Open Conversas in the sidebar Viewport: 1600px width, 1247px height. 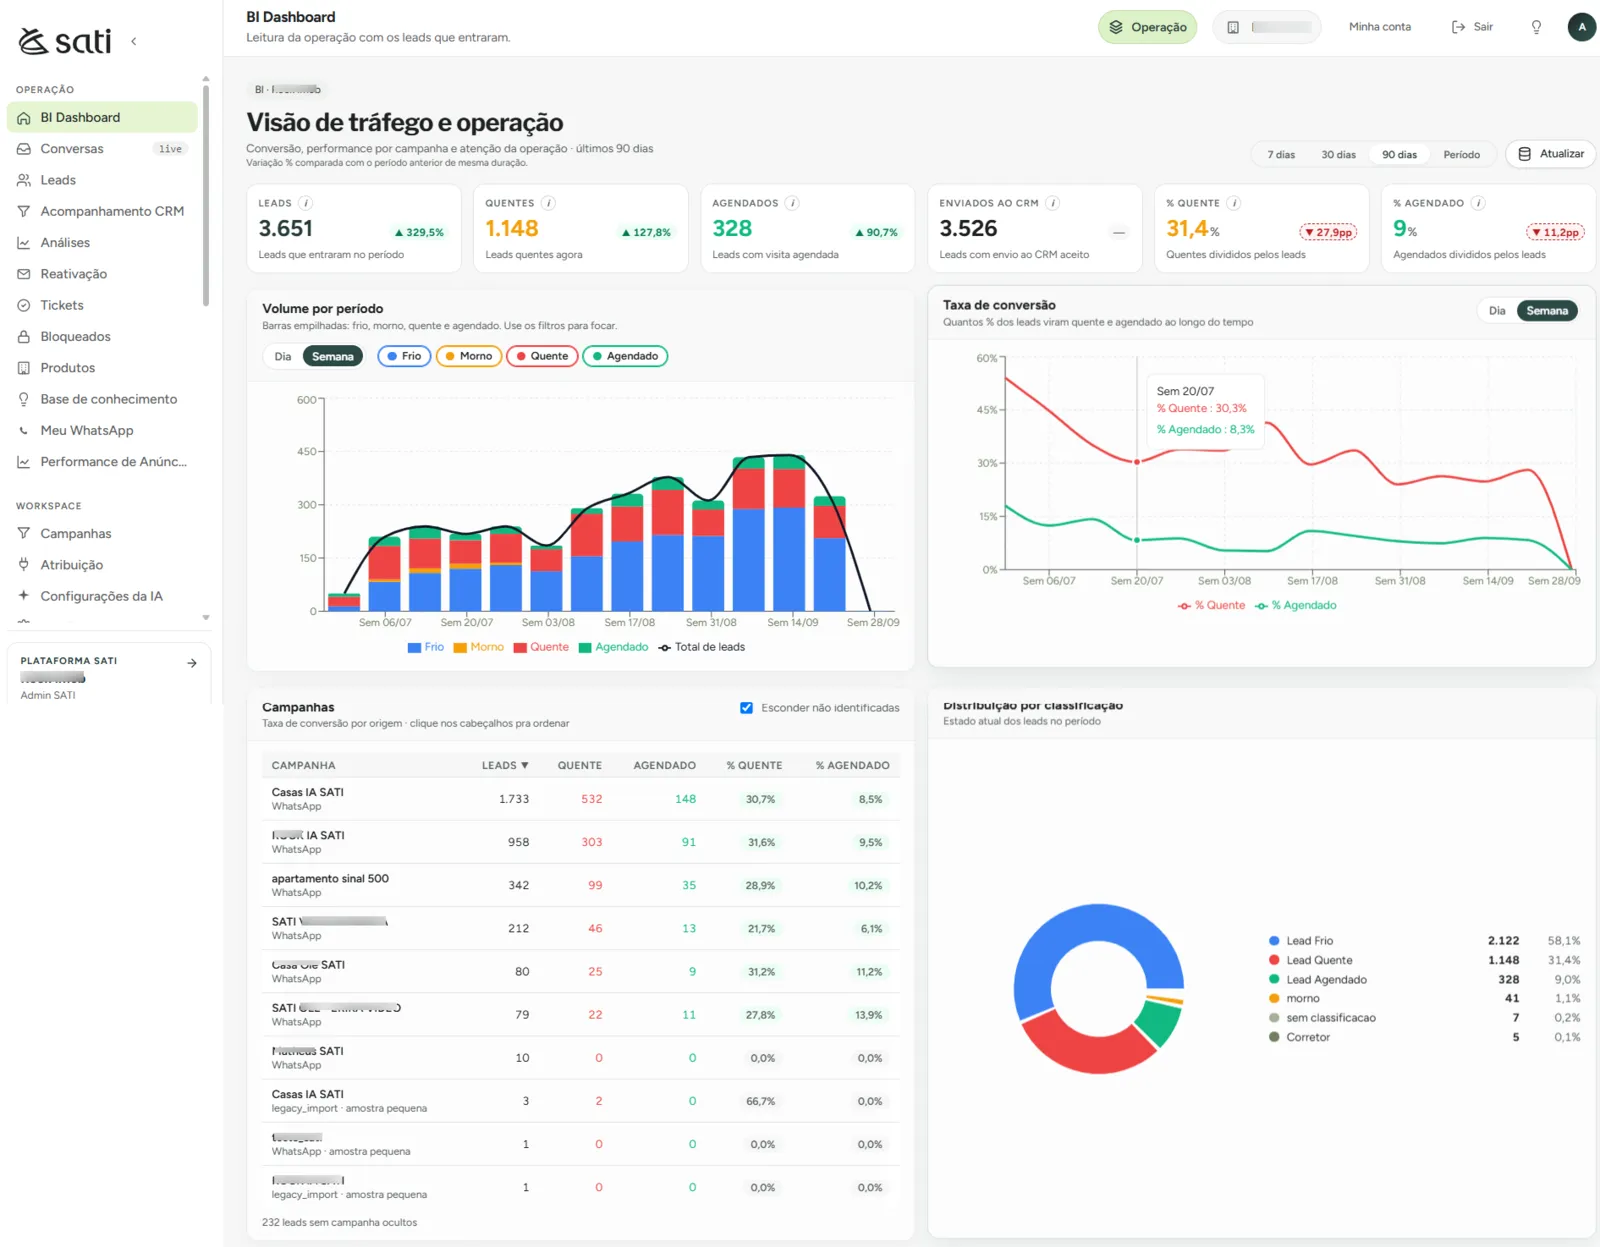click(x=102, y=149)
